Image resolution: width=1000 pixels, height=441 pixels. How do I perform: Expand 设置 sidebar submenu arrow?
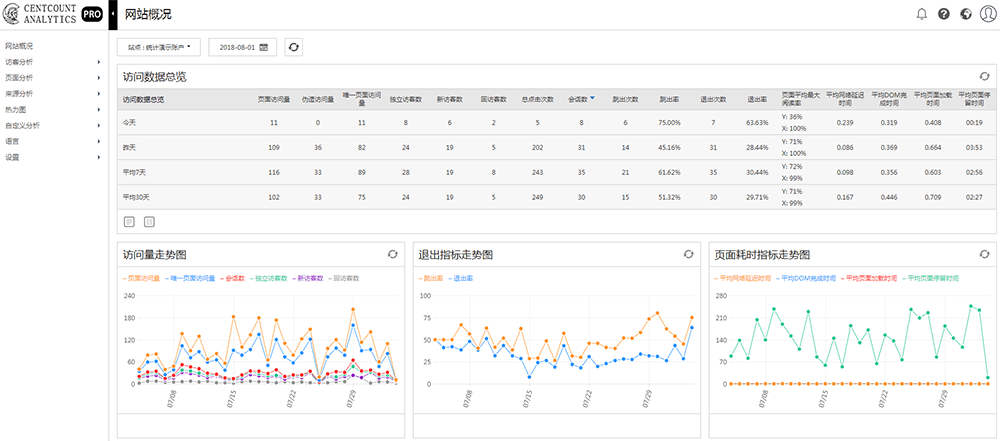tap(99, 157)
